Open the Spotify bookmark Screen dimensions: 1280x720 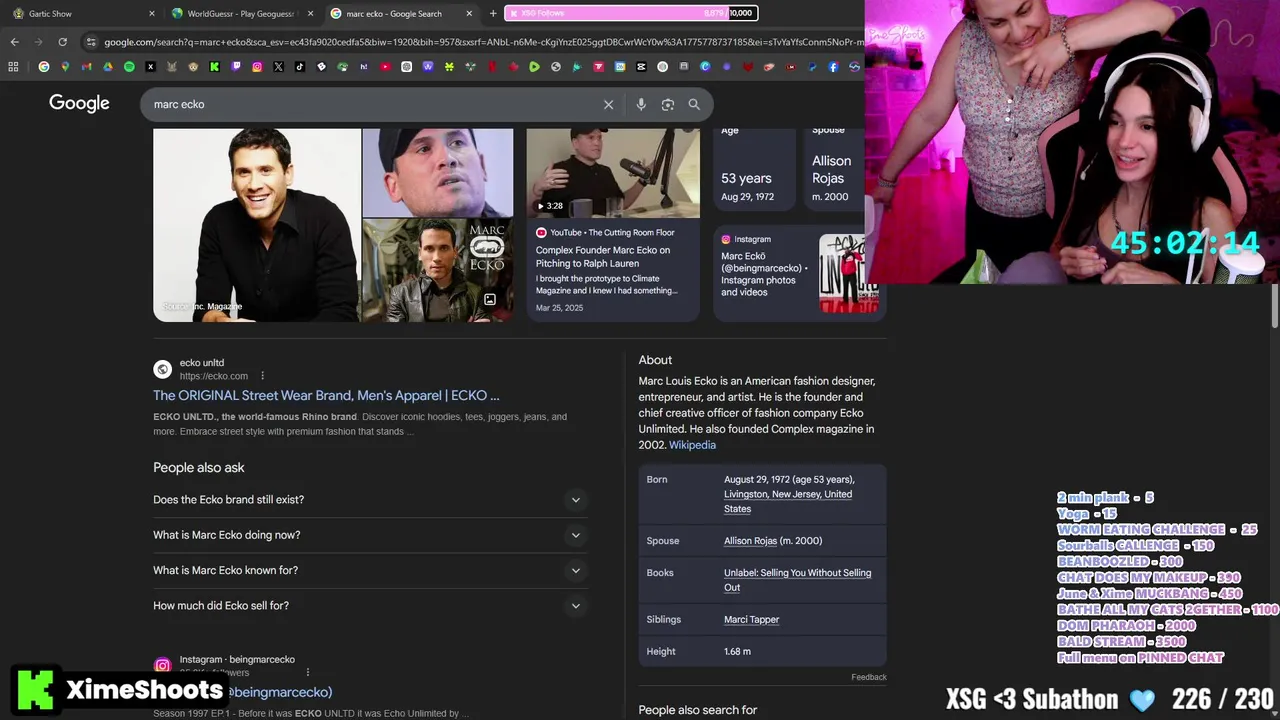[129, 67]
